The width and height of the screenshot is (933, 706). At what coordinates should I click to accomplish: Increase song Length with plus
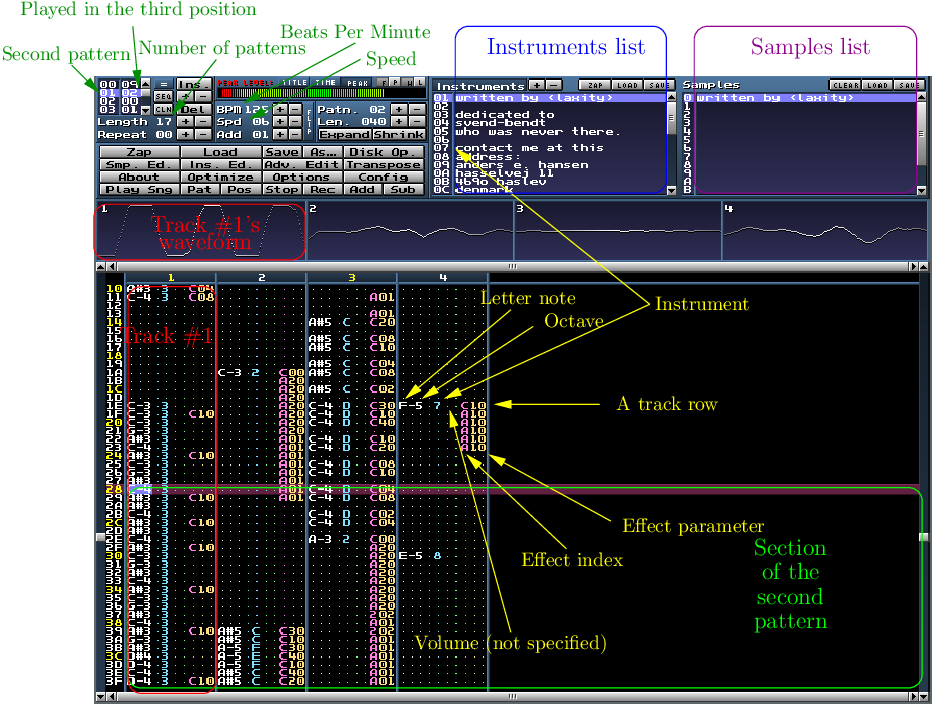tap(186, 121)
